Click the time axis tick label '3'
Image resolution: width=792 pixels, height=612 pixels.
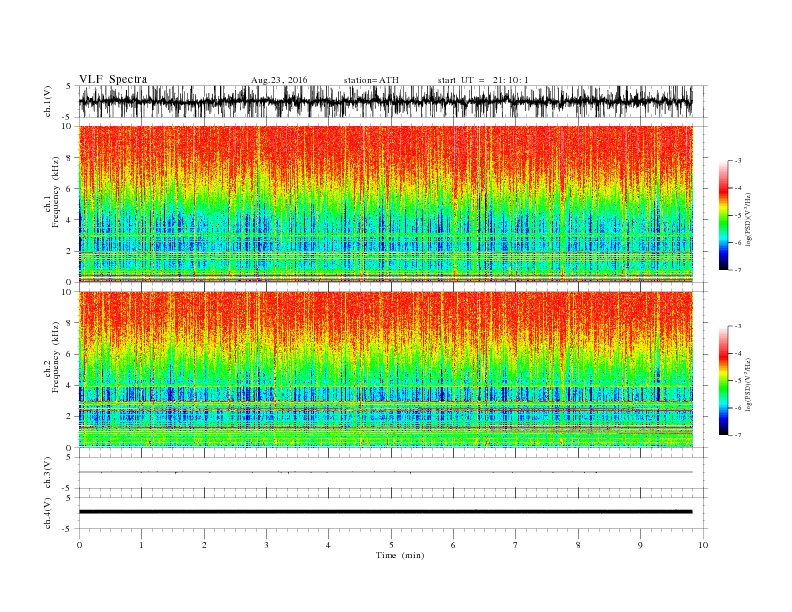point(266,545)
